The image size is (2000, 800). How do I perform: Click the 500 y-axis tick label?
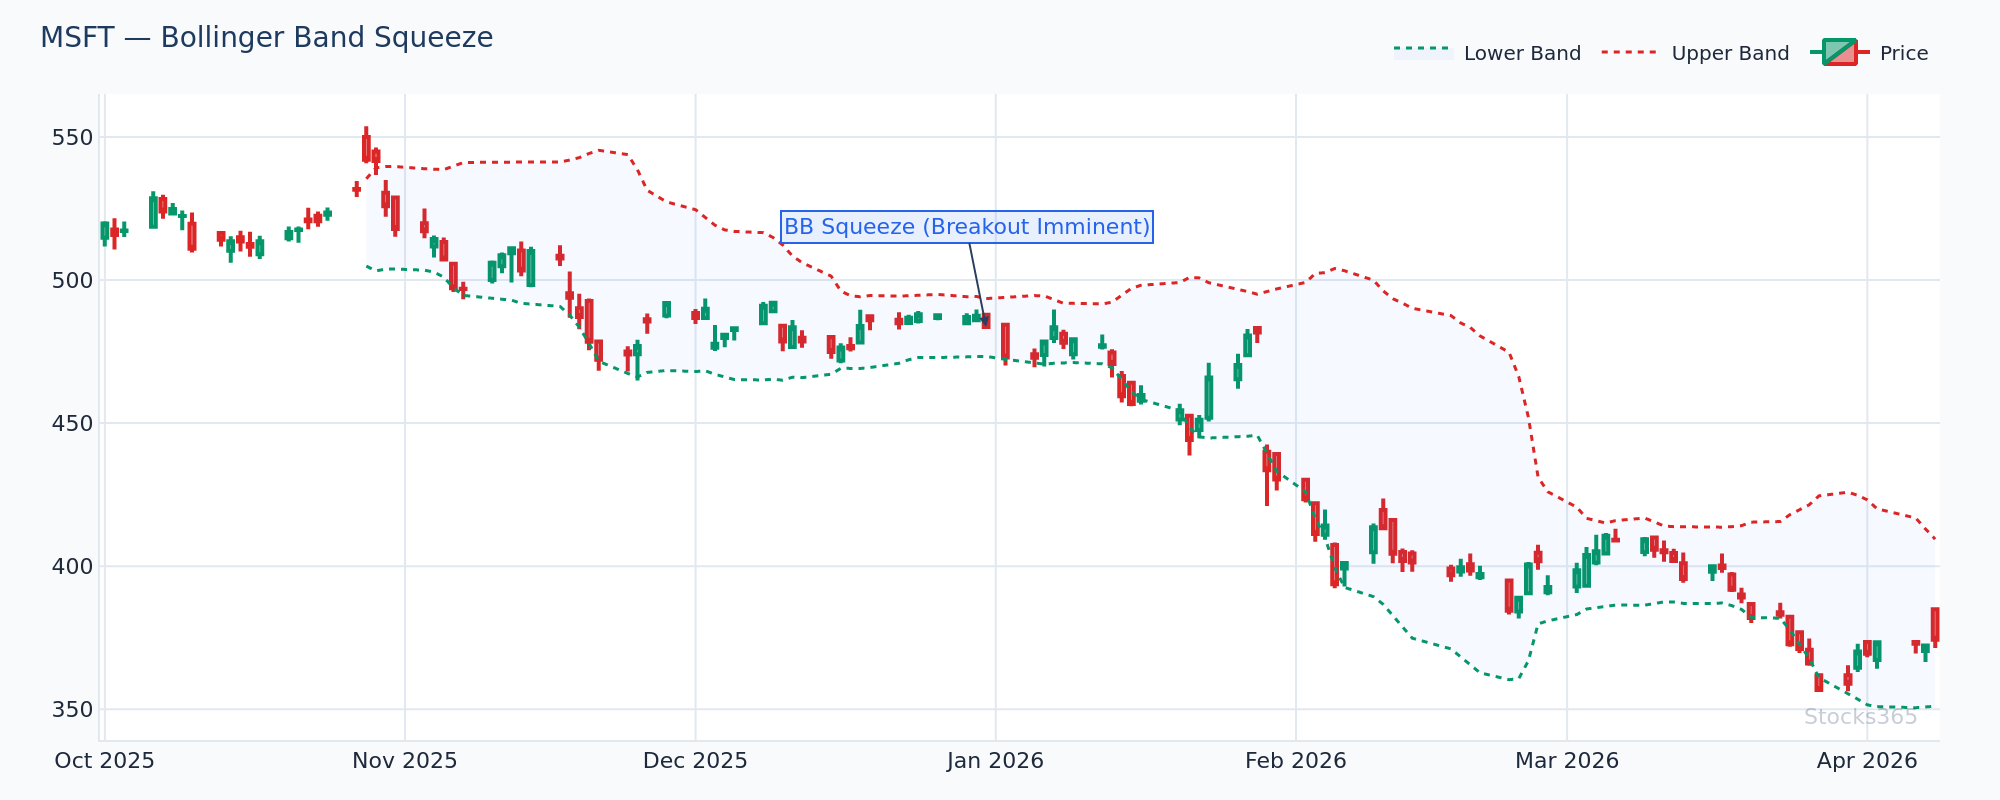point(72,281)
